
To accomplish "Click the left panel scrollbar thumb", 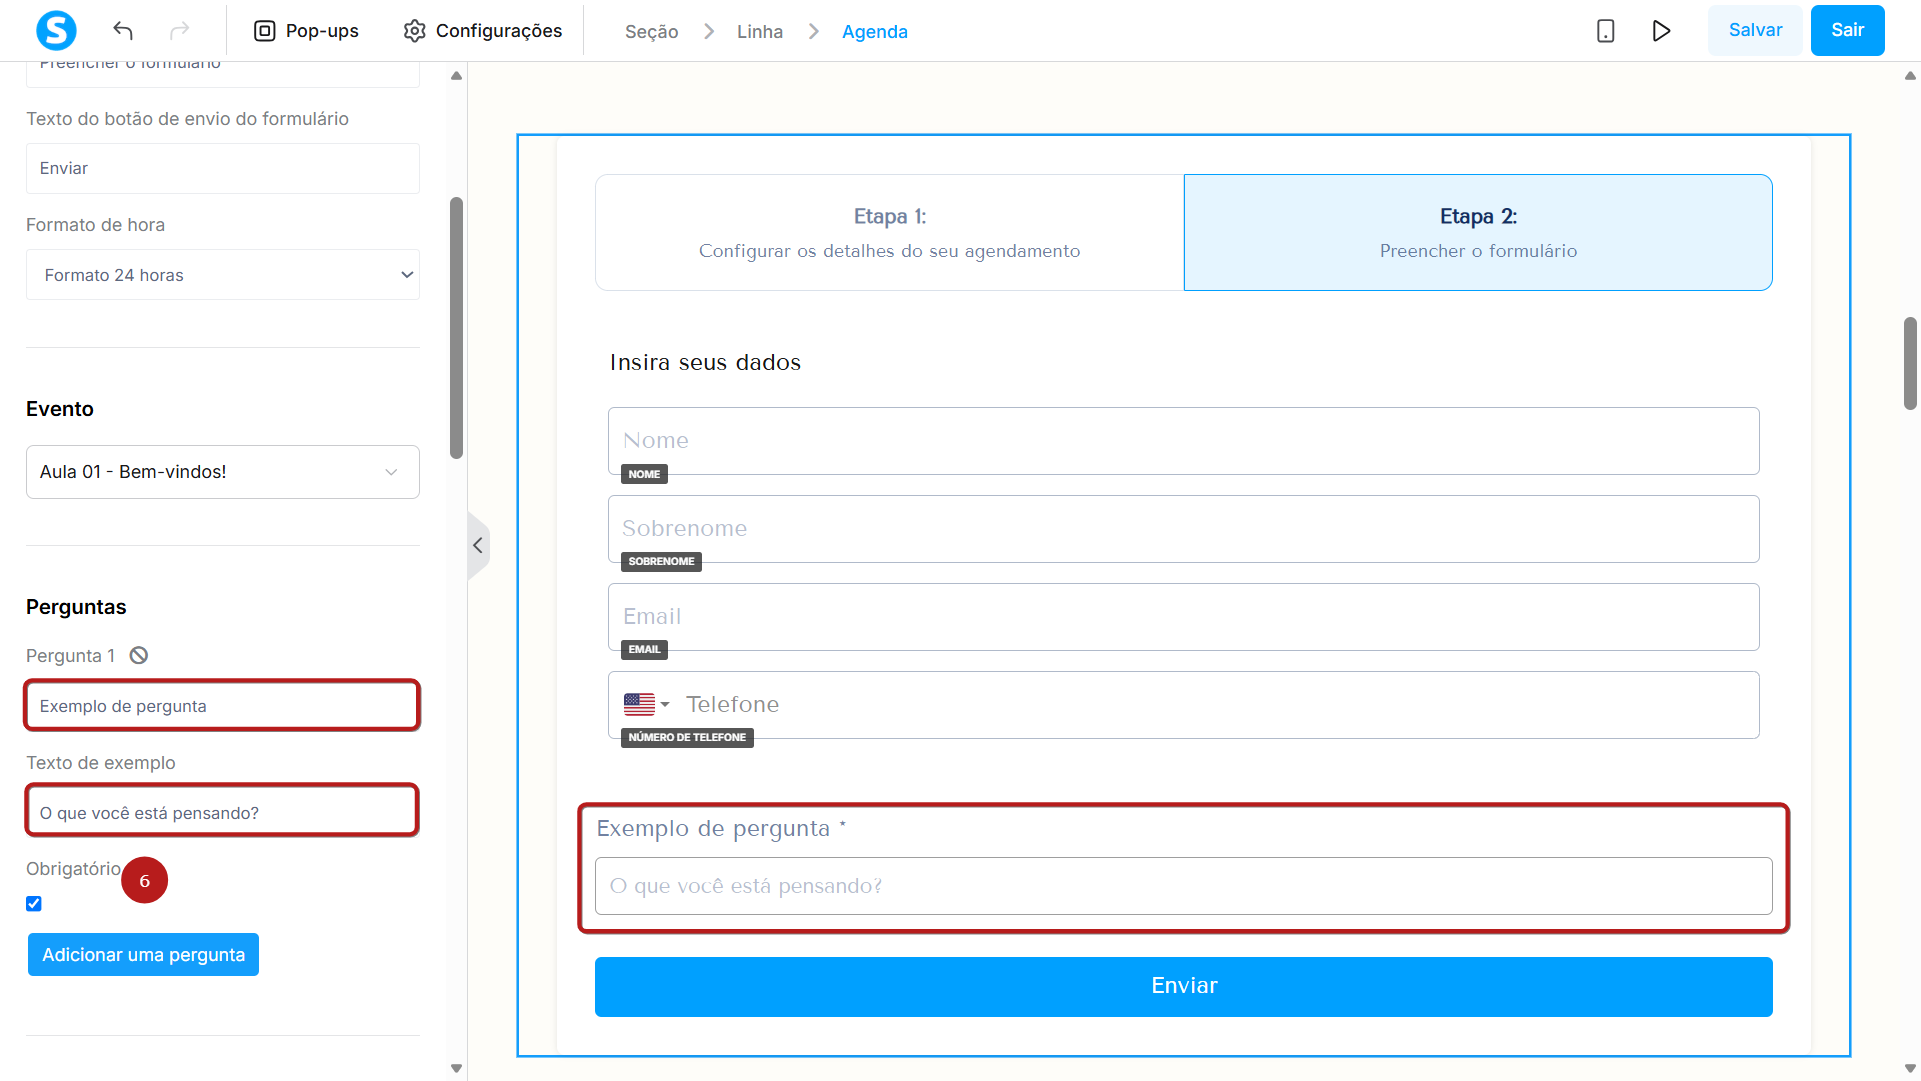I will point(457,328).
